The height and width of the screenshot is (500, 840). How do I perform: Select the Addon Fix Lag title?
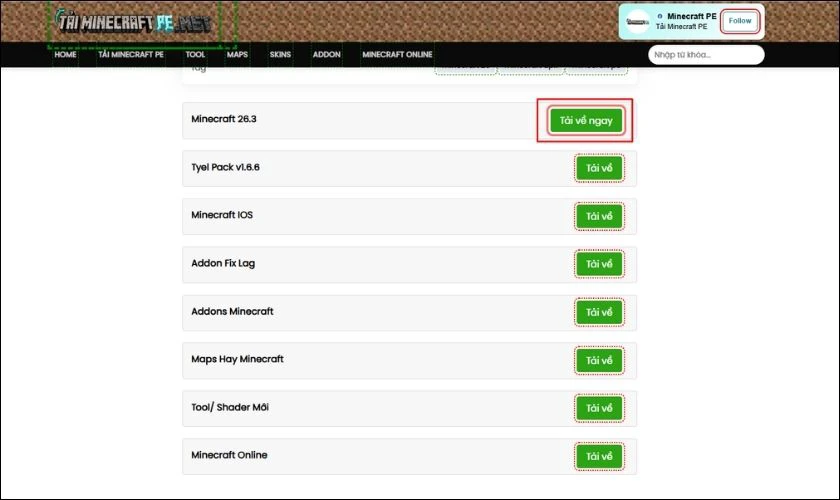click(x=223, y=263)
